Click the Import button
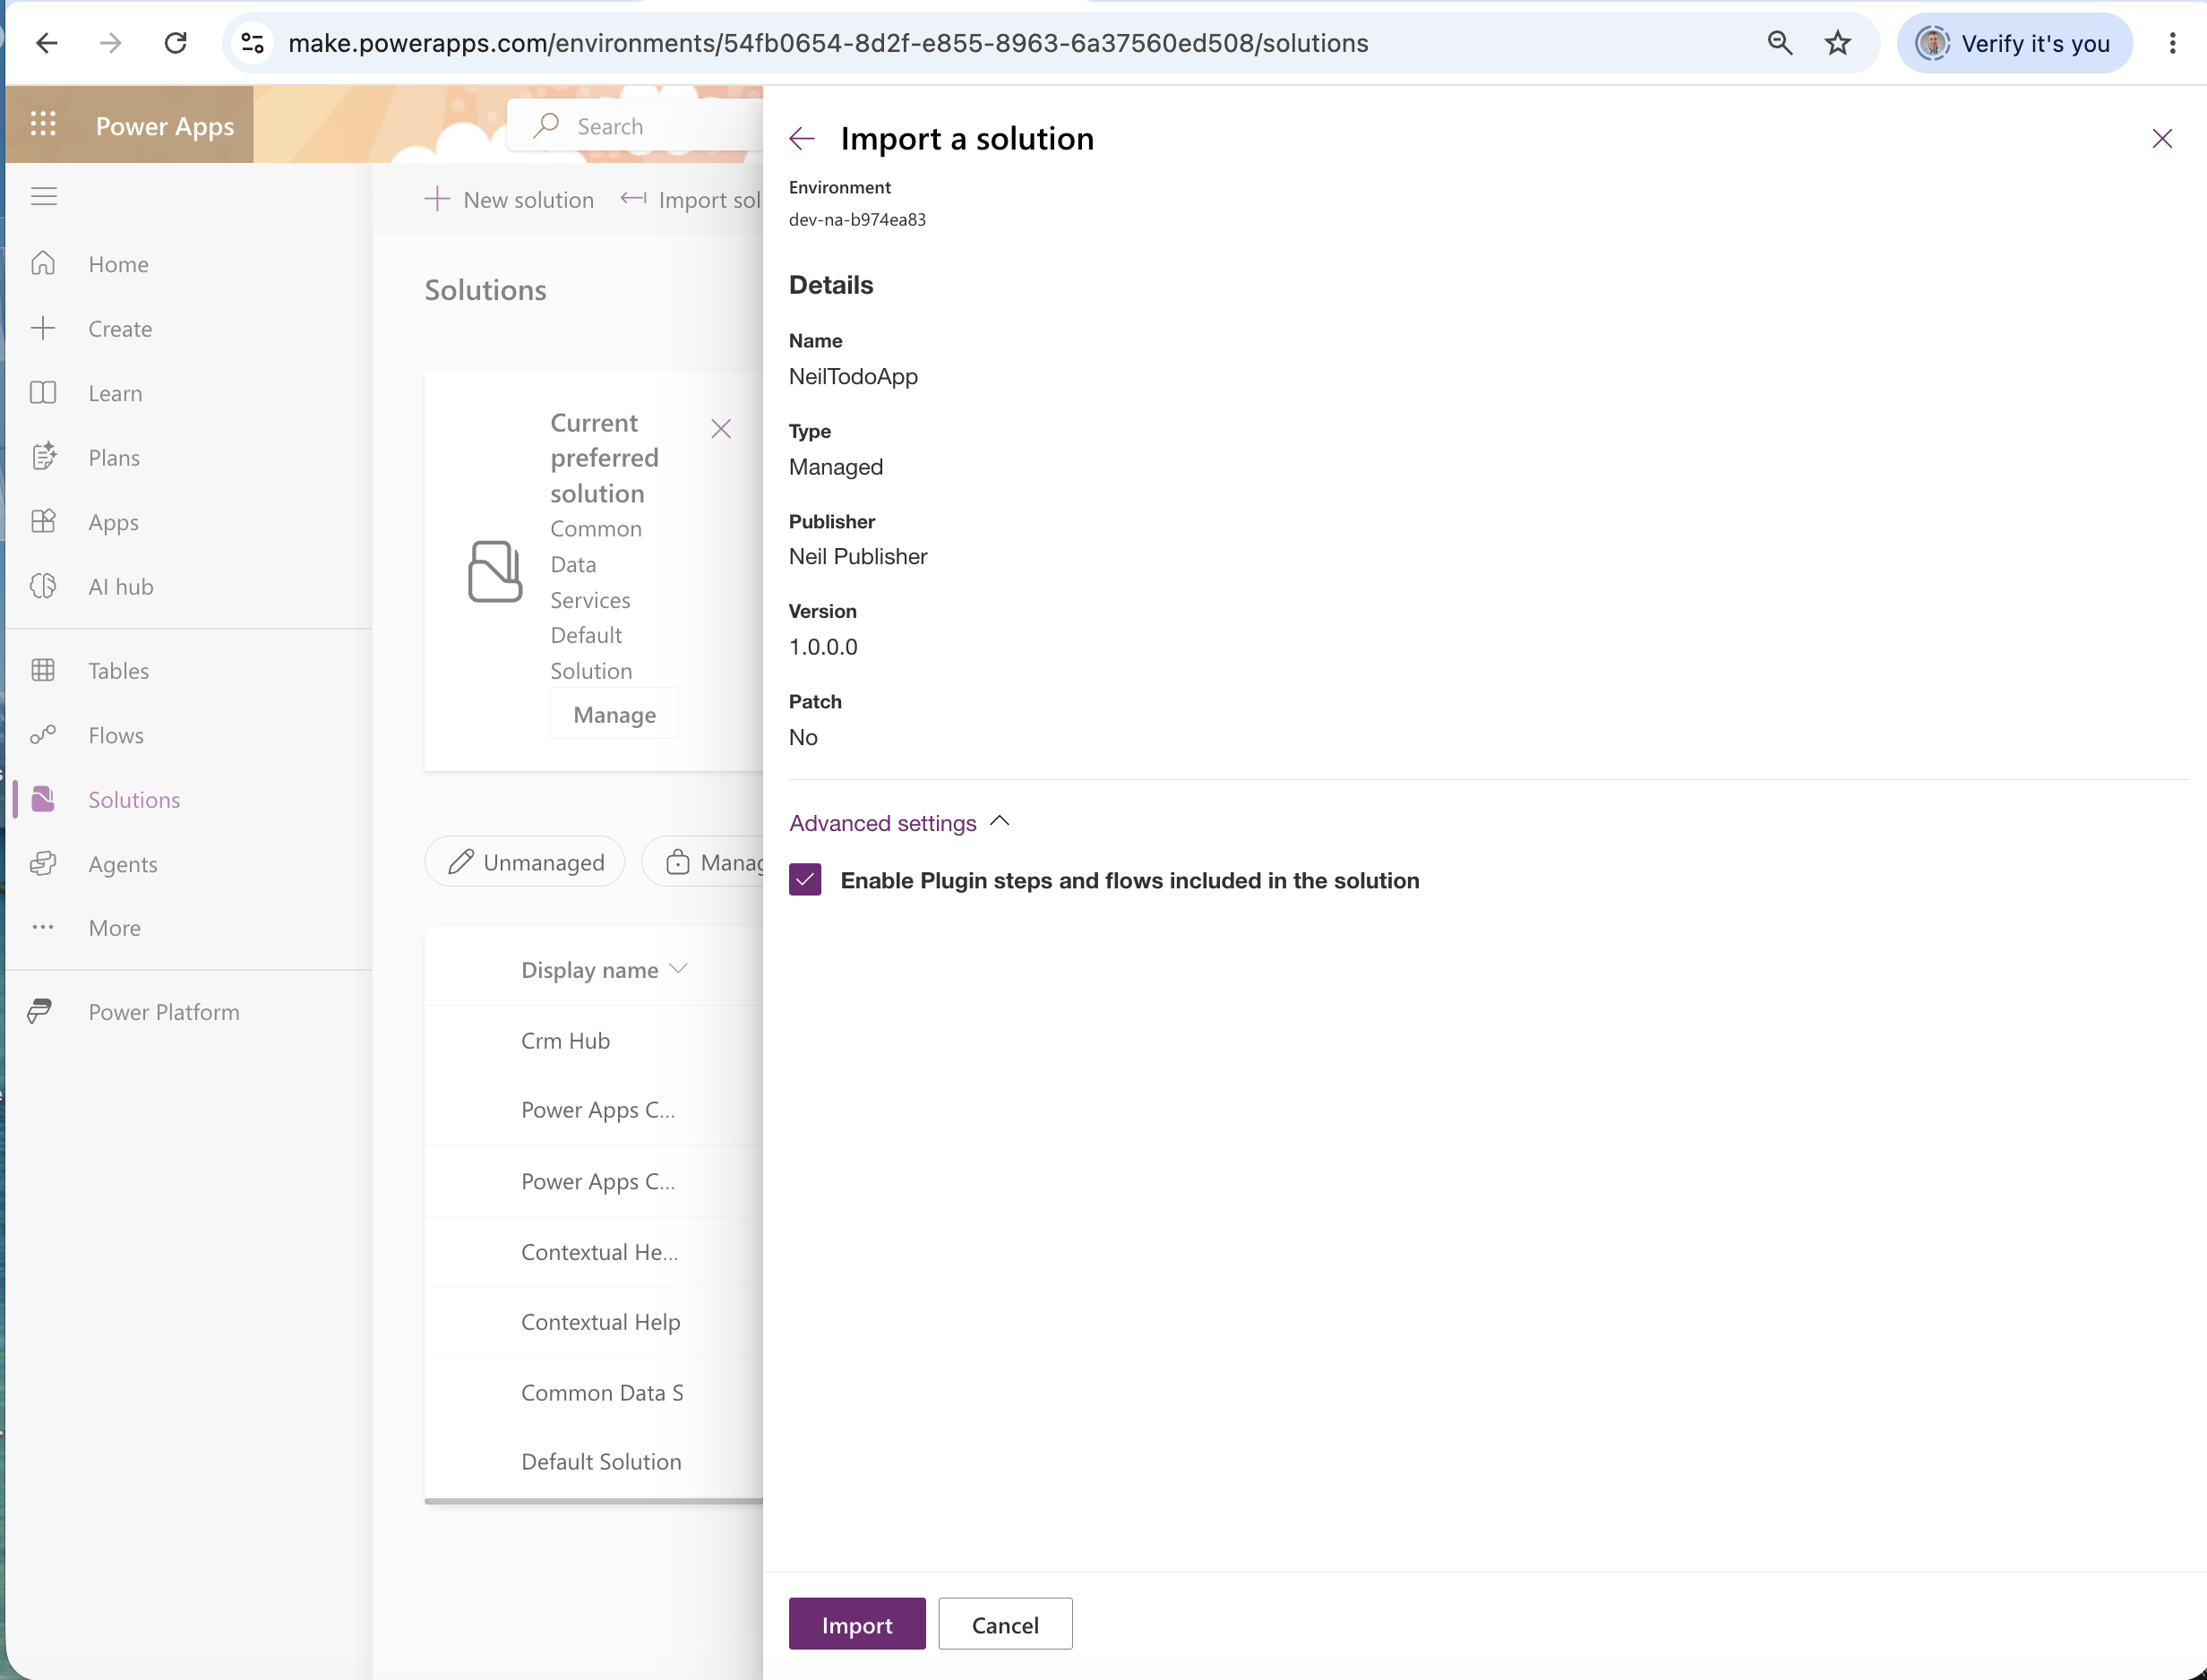The width and height of the screenshot is (2207, 1680). point(857,1624)
